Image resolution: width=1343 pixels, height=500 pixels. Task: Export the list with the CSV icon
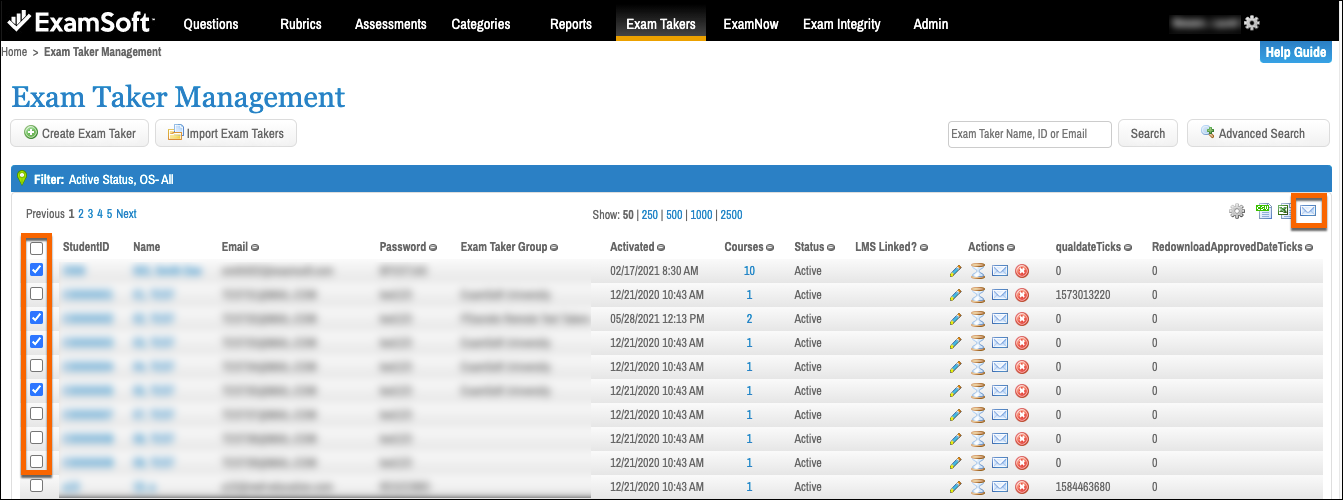coord(1263,211)
